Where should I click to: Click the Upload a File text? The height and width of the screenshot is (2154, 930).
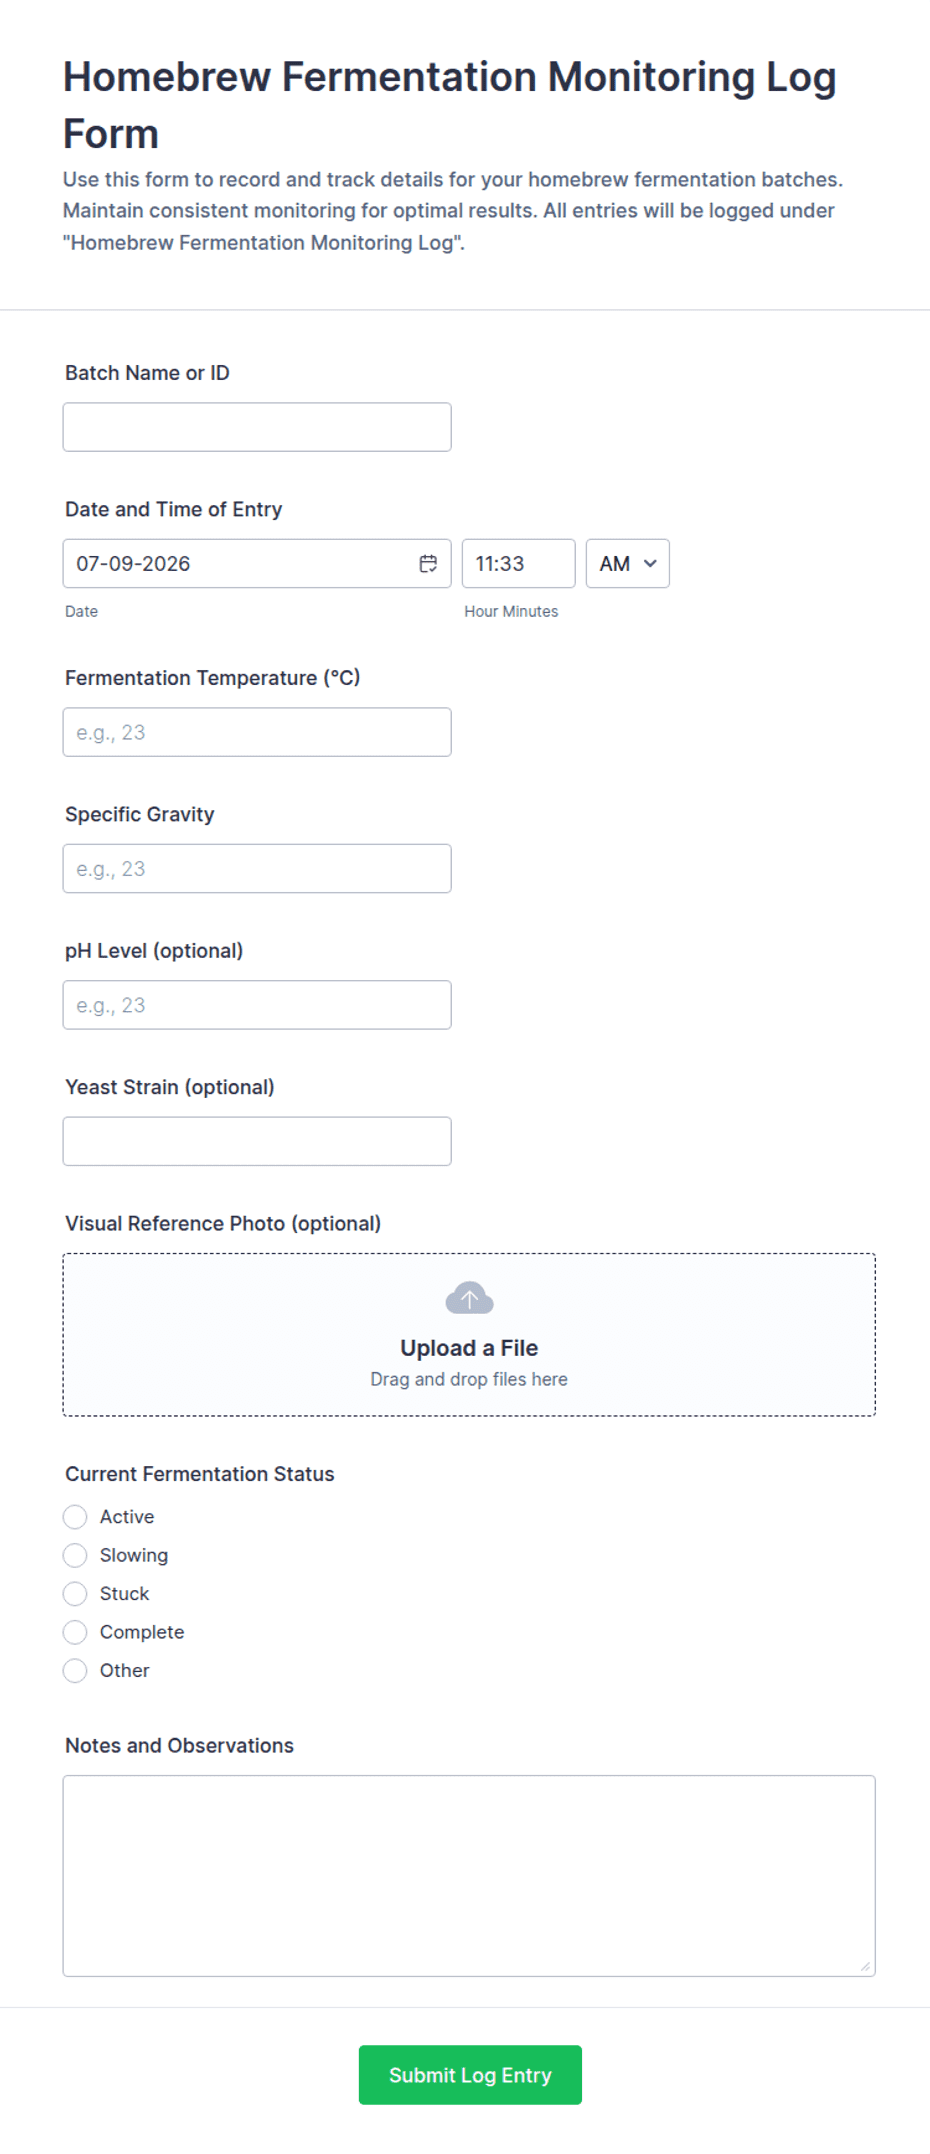469,1348
